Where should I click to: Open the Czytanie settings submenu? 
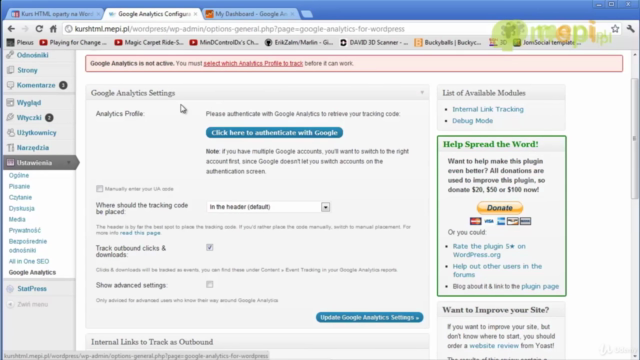(20, 197)
